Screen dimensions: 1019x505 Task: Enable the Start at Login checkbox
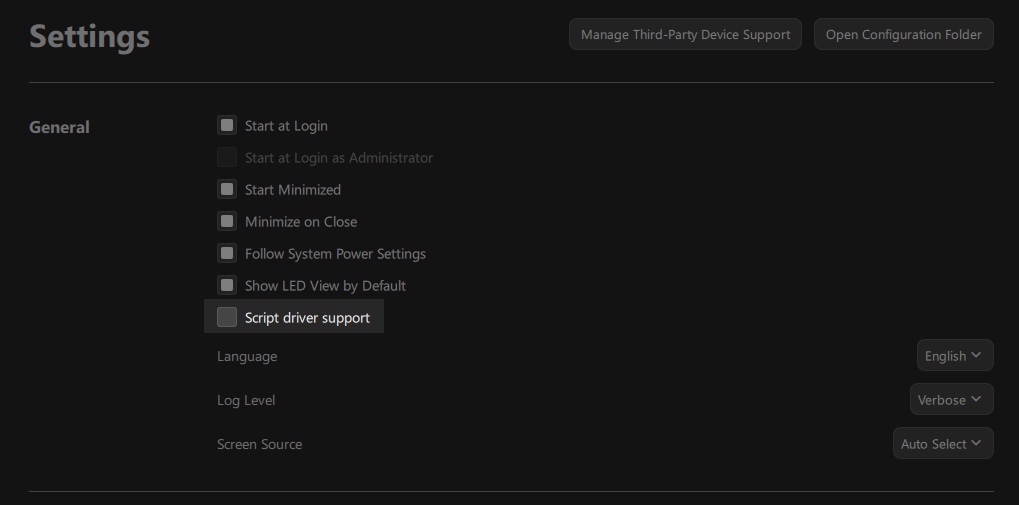point(227,125)
